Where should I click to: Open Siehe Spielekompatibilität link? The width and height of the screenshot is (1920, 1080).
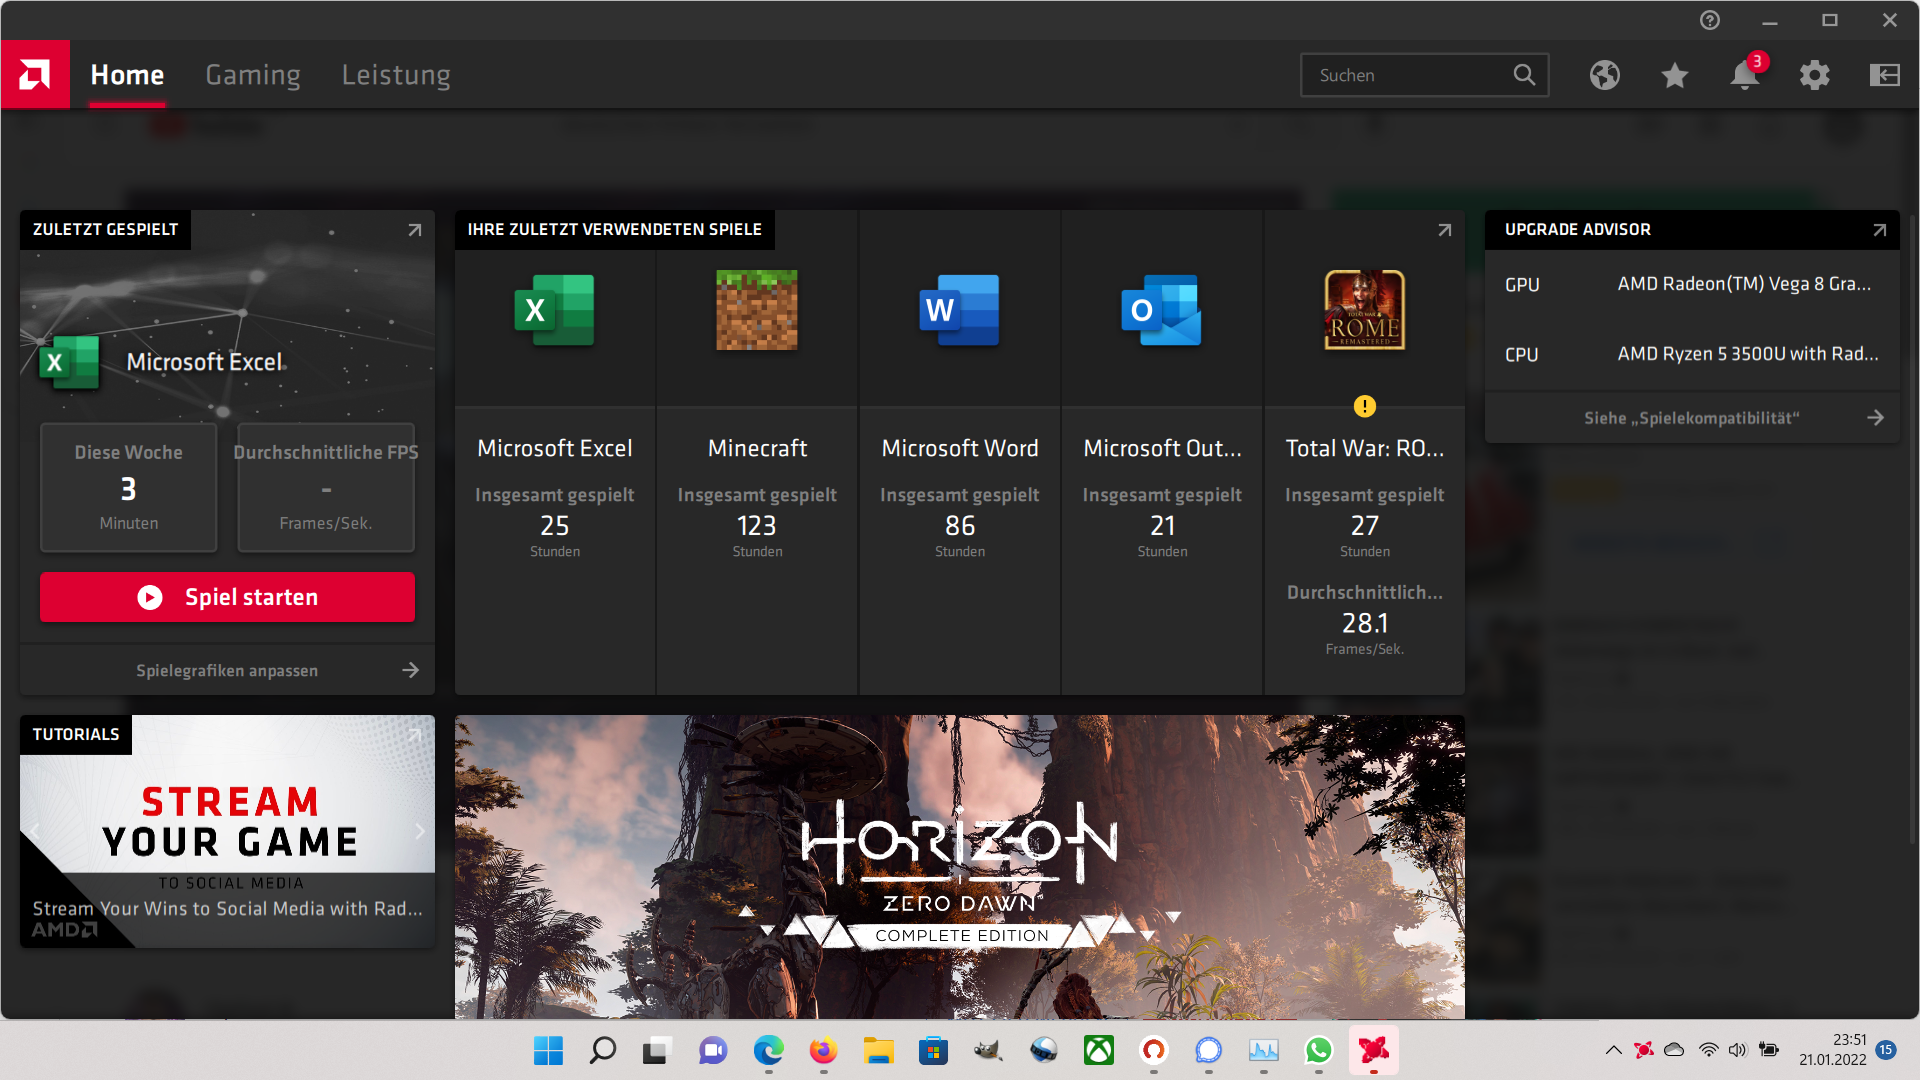[x=1692, y=418]
